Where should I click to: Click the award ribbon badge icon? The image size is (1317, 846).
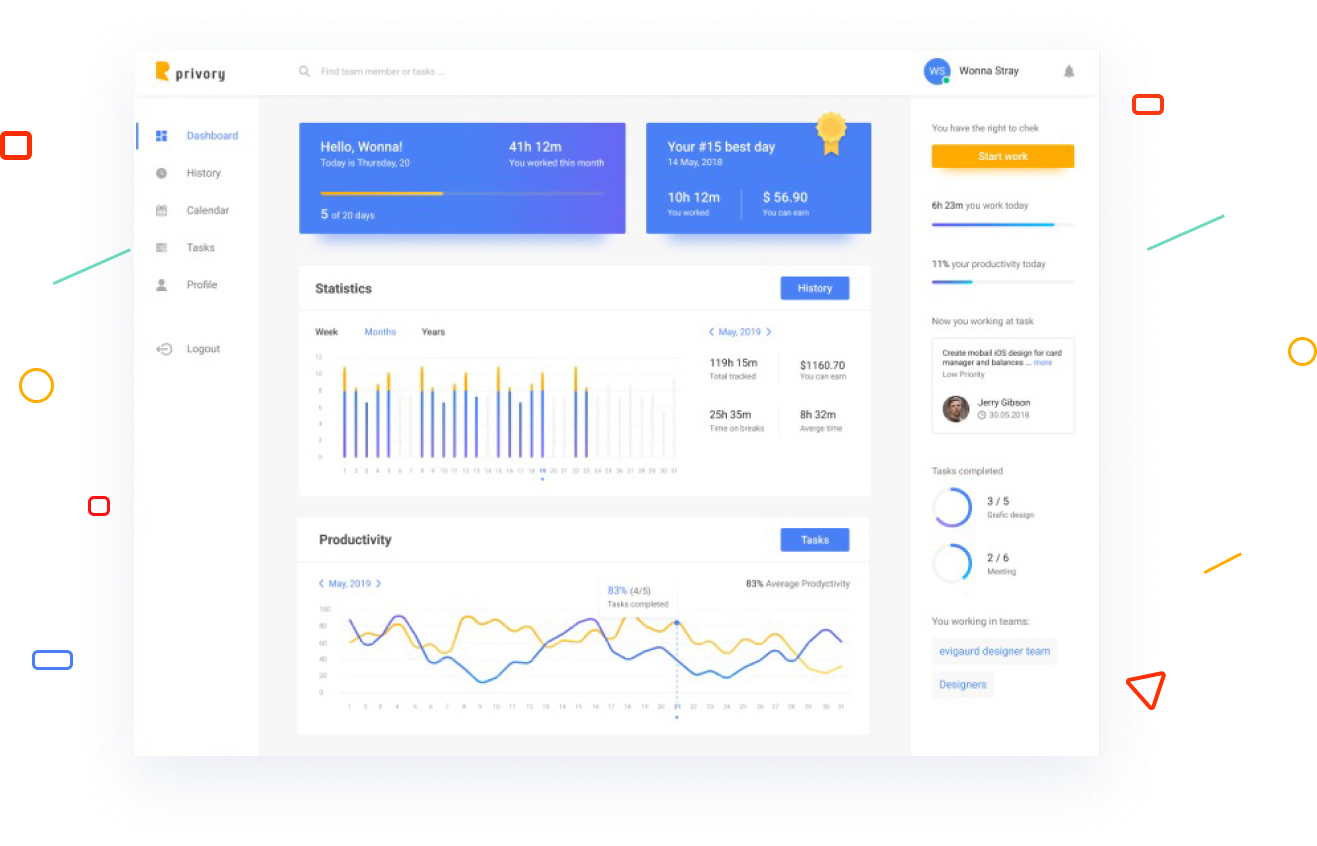[x=831, y=133]
